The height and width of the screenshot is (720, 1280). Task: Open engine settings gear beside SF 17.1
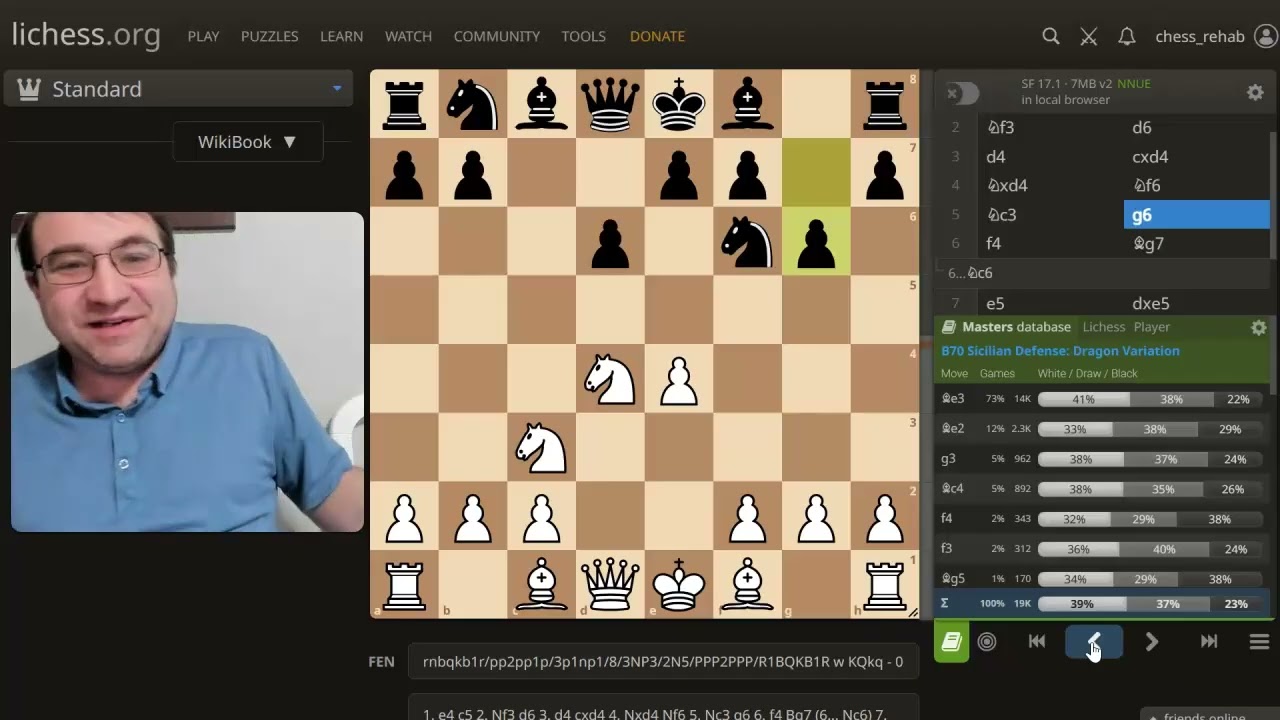1255,92
